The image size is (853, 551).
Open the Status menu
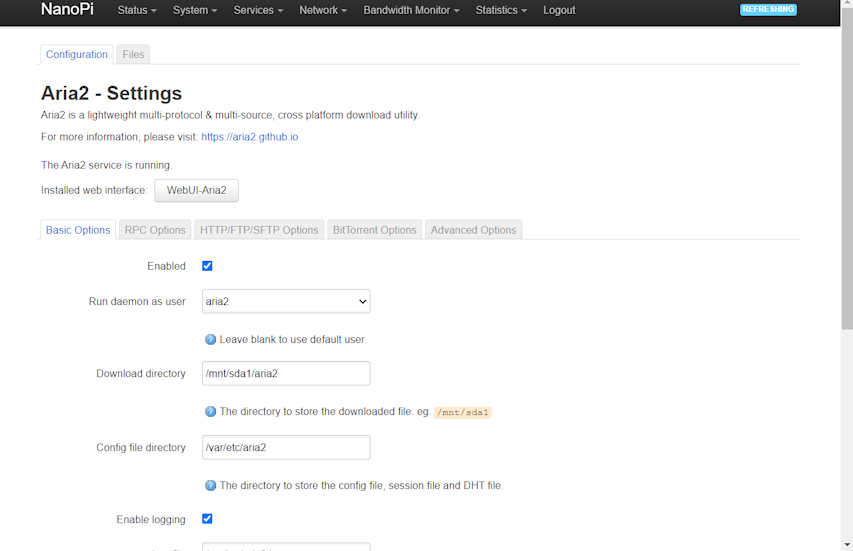click(137, 10)
